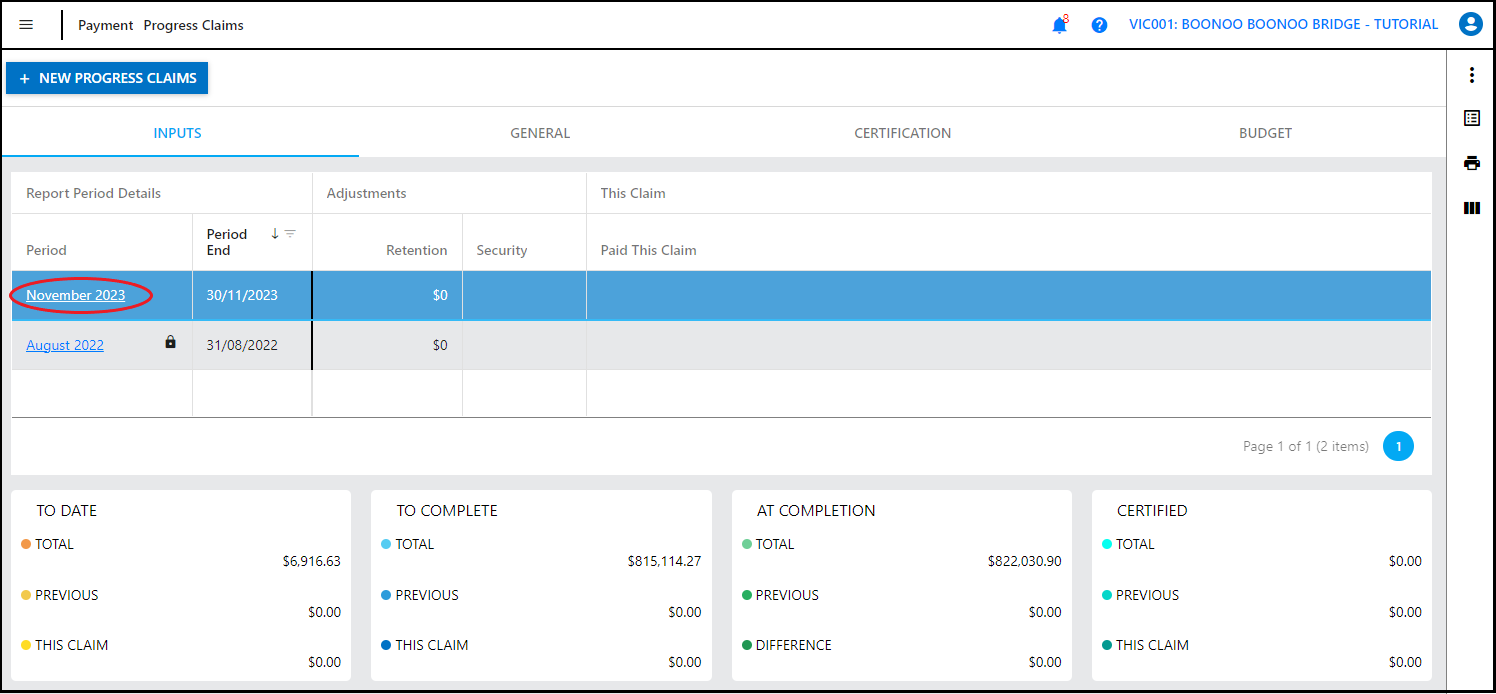Click the TO DATE card title
Image resolution: width=1496 pixels, height=694 pixels.
coord(67,510)
